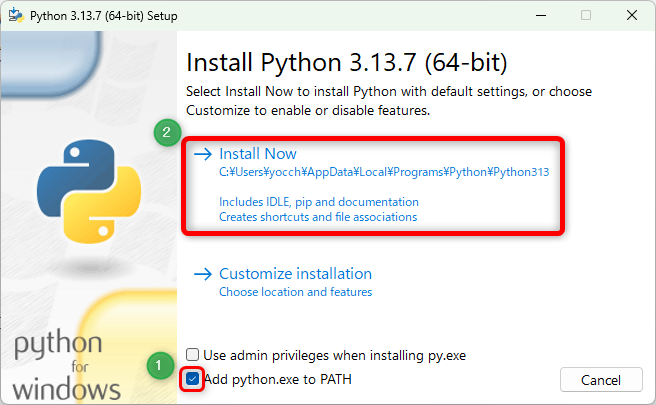Click the Customize installation arrow icon
The image size is (656, 405).
pyautogui.click(x=203, y=274)
